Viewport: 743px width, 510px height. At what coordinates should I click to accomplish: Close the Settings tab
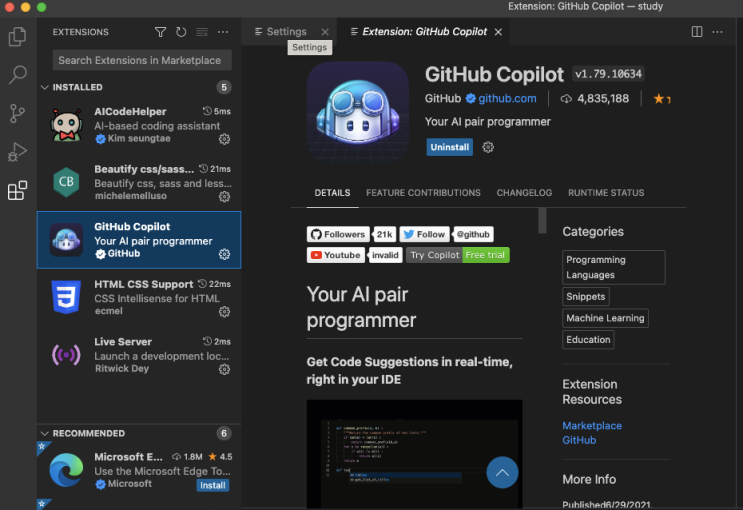[x=325, y=32]
